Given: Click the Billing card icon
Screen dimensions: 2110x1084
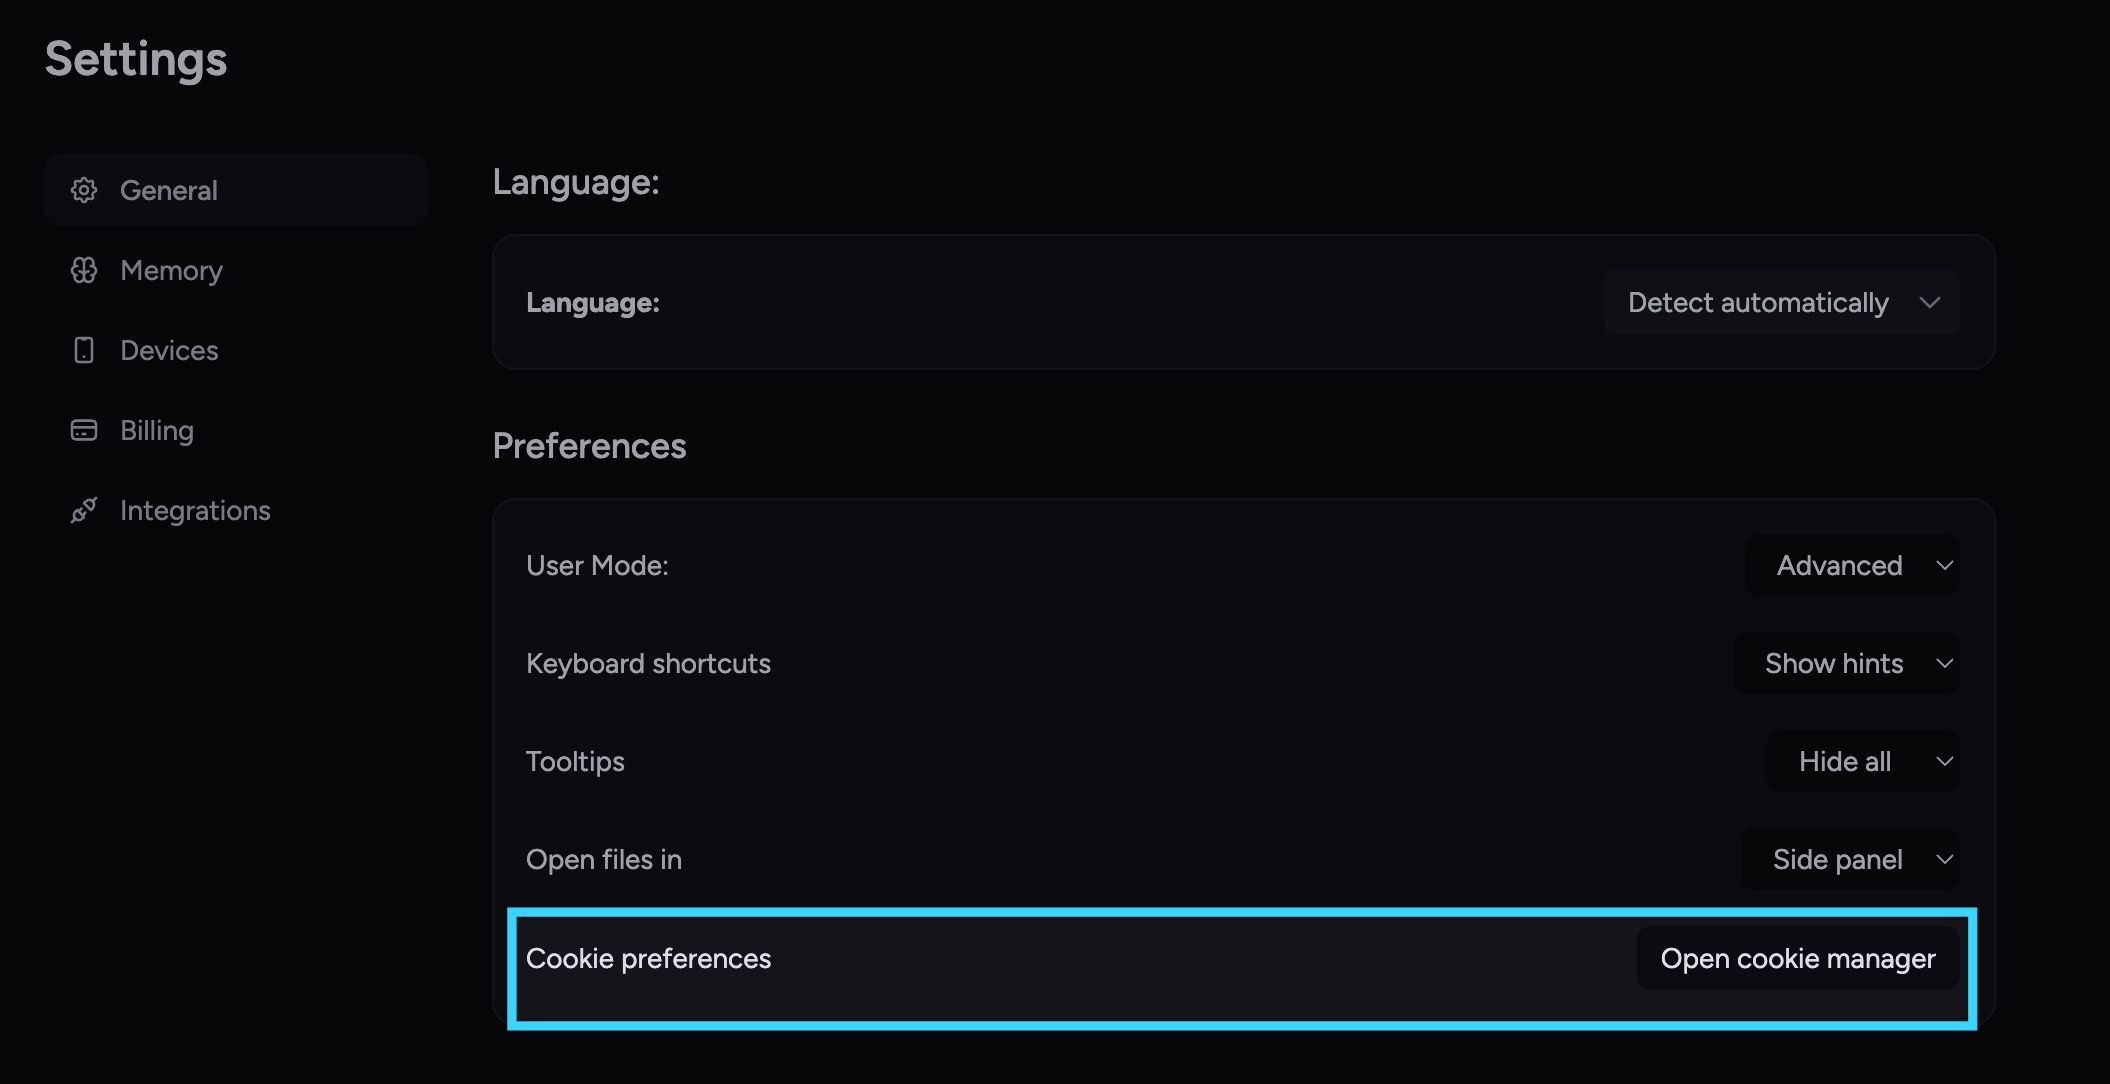Looking at the screenshot, I should coord(84,430).
